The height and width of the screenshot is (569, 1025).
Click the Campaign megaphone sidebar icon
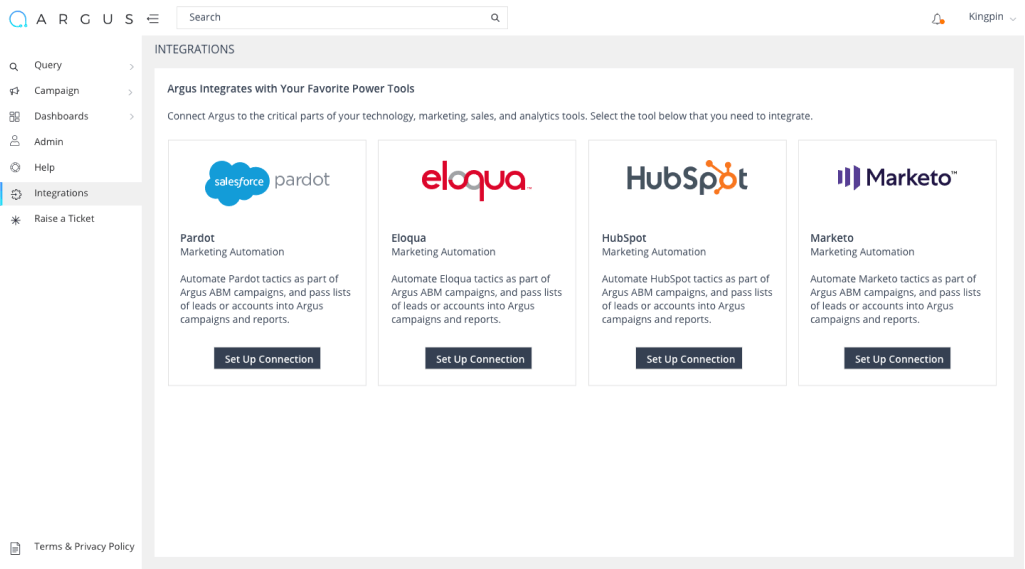(14, 91)
